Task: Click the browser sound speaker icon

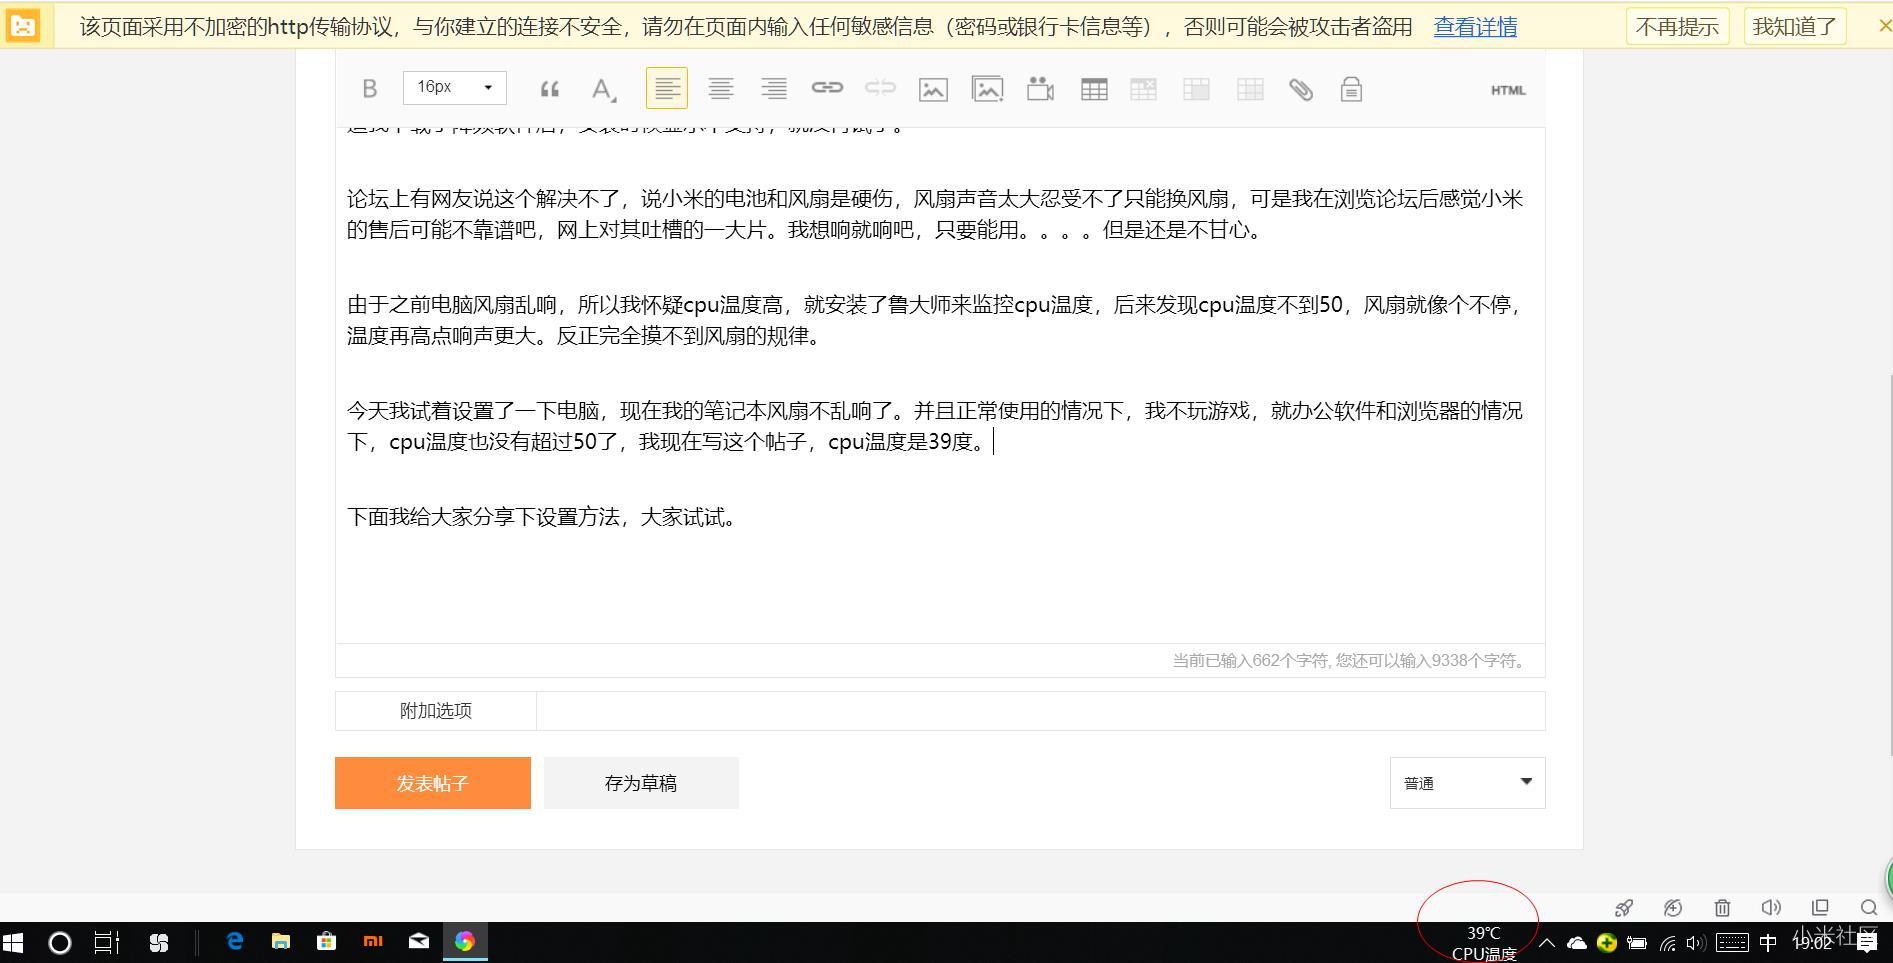Action: coord(1771,908)
